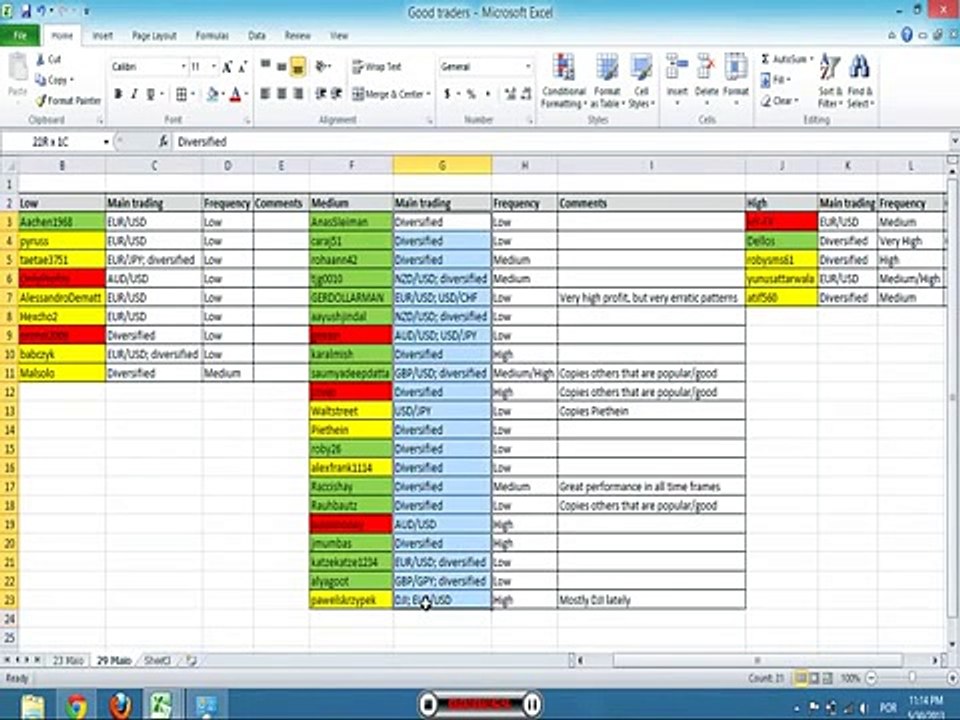Open Google Chrome from taskbar

77,705
